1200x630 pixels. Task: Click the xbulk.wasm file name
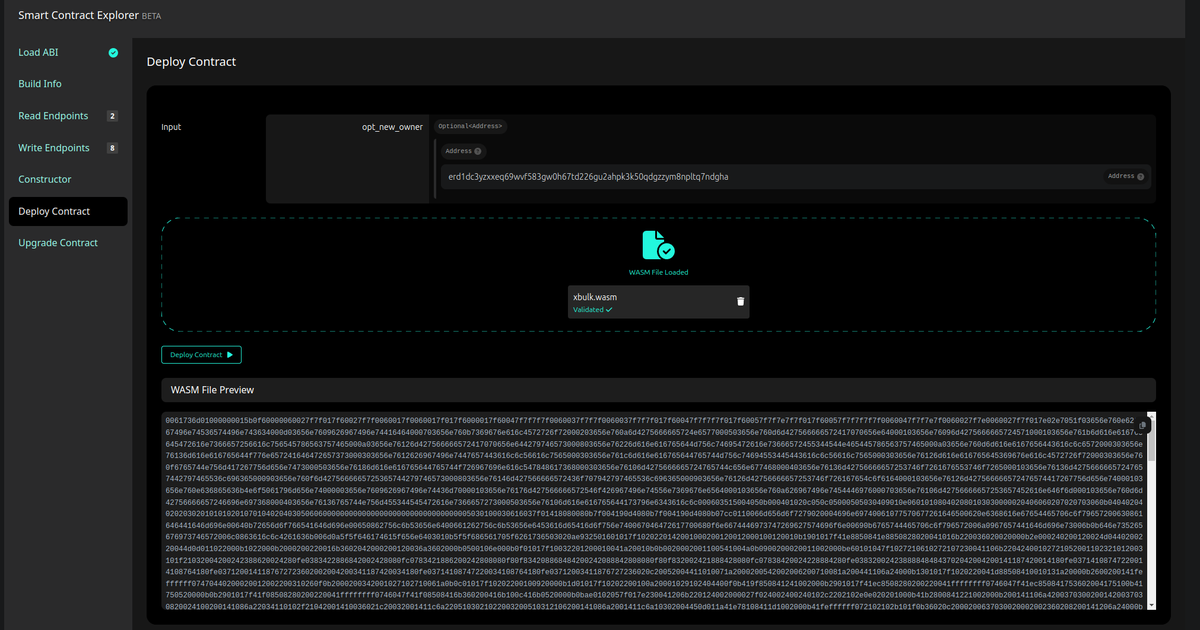point(594,298)
